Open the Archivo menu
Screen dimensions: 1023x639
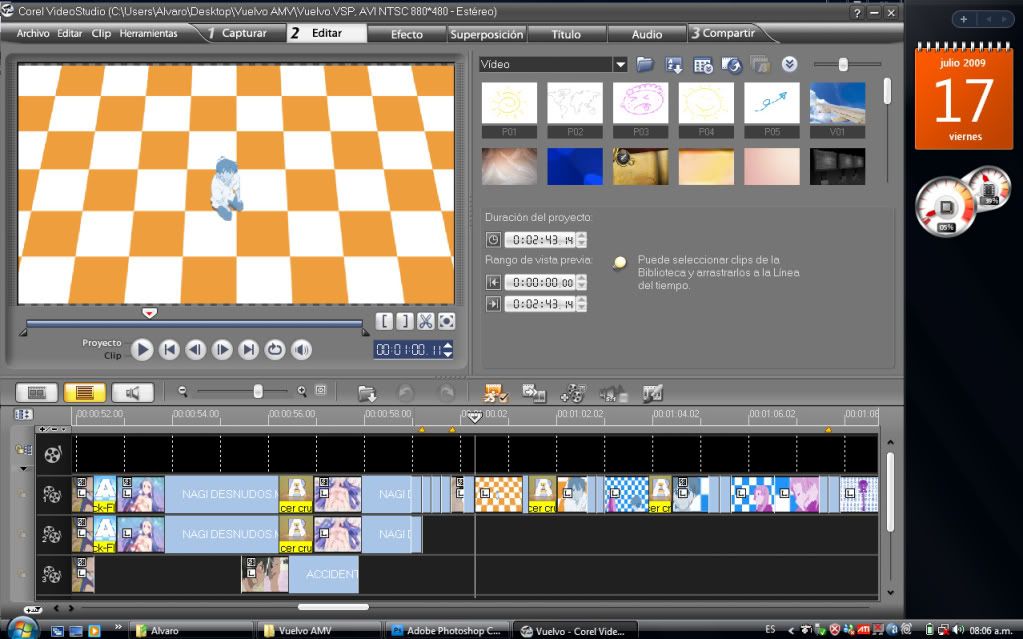click(x=33, y=33)
